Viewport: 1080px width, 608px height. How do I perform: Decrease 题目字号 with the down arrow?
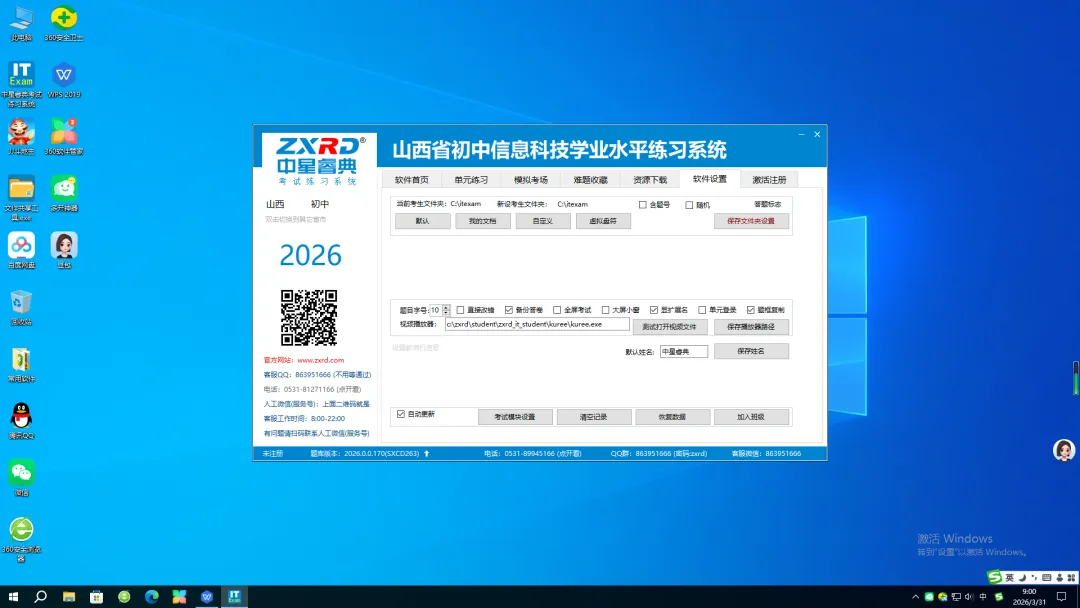(x=446, y=313)
